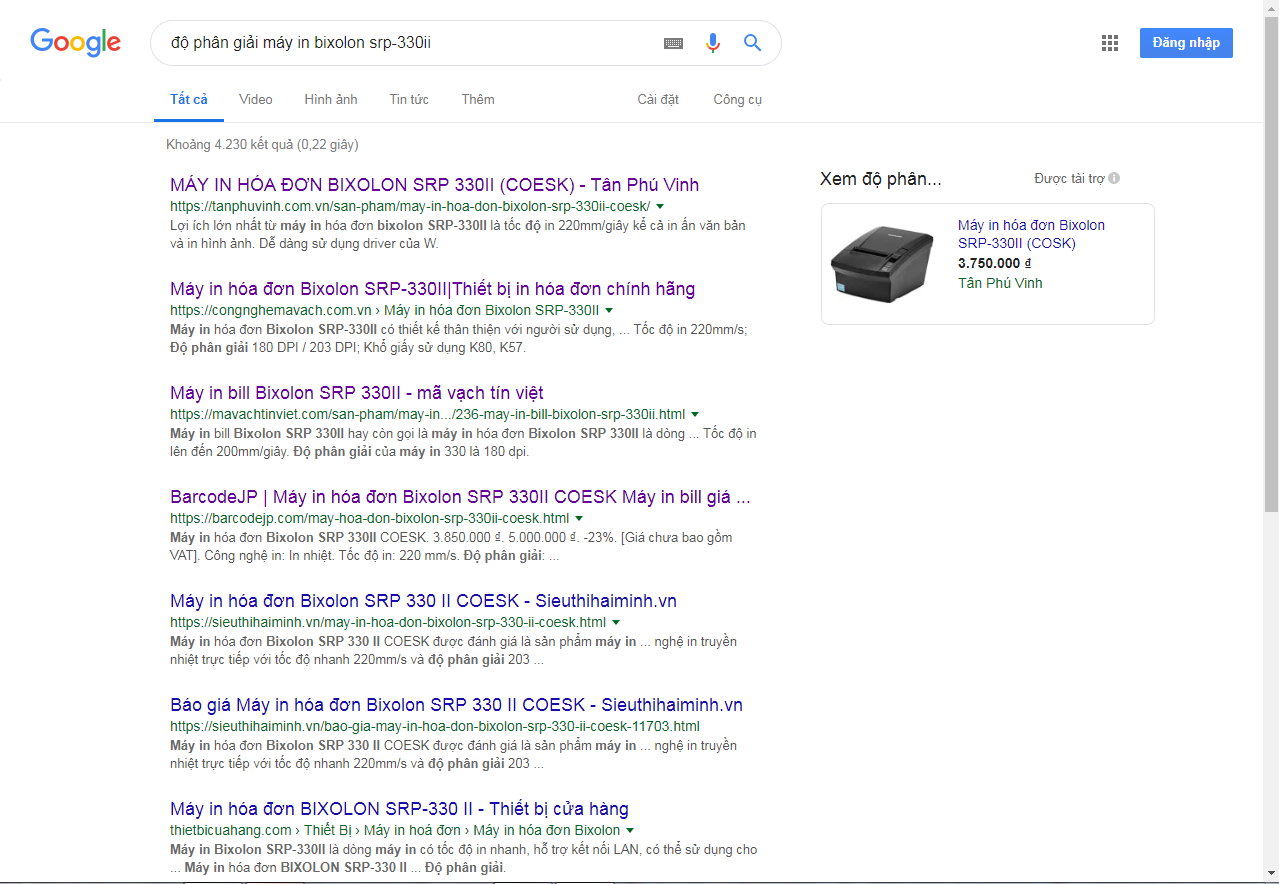Expand dropdown arrow next to mavachtinviet.com URL
This screenshot has height=884, width=1279.
pos(695,415)
